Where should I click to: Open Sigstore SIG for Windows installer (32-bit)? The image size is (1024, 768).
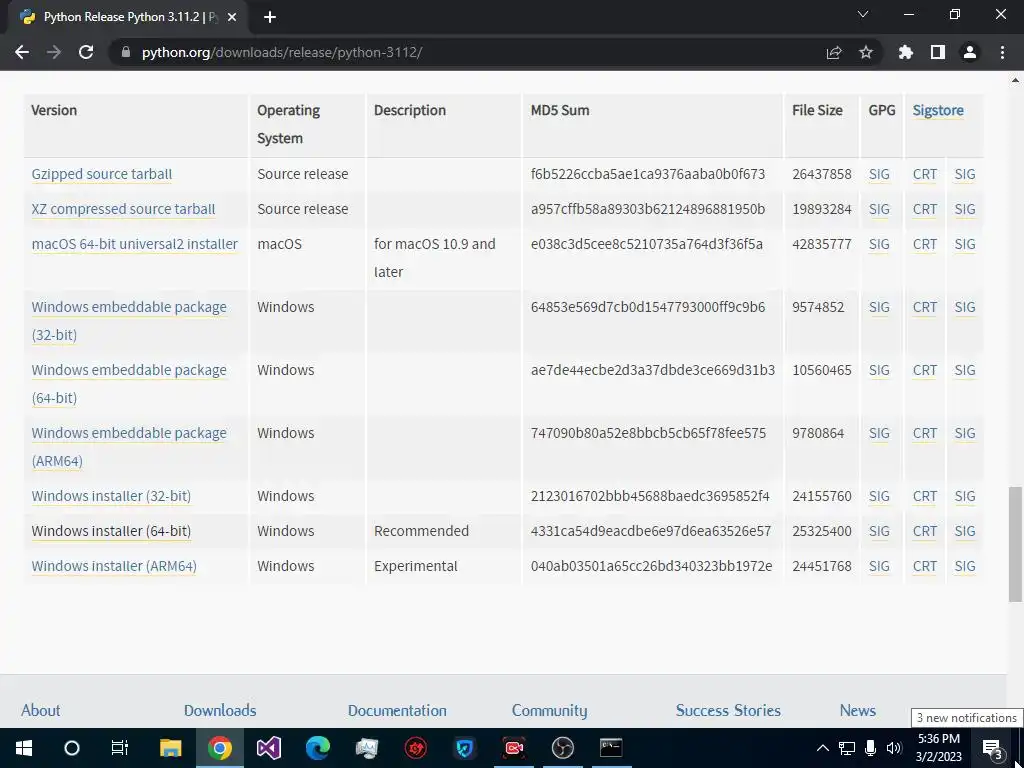coord(965,496)
